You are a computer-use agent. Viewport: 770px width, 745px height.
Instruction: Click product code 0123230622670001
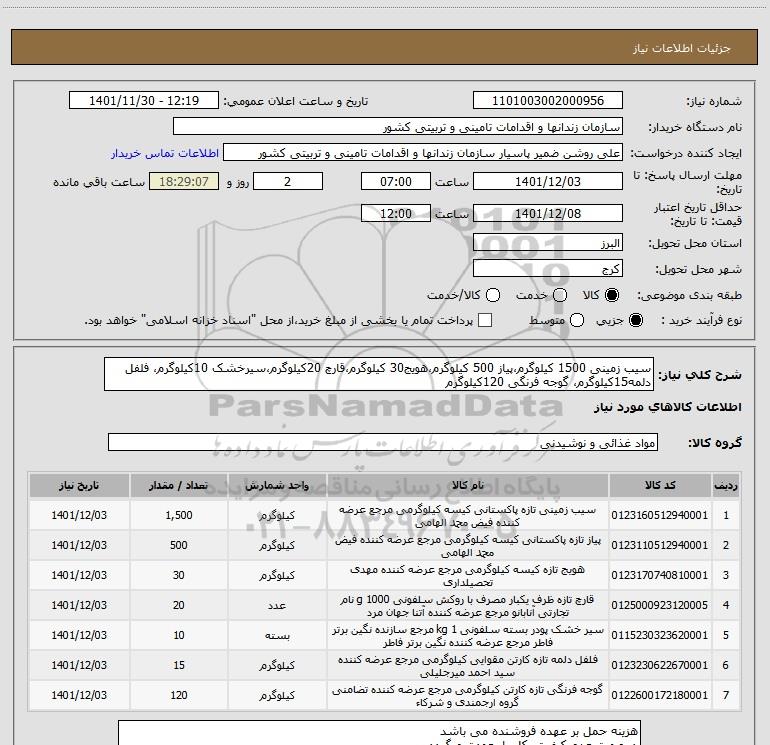(660, 665)
